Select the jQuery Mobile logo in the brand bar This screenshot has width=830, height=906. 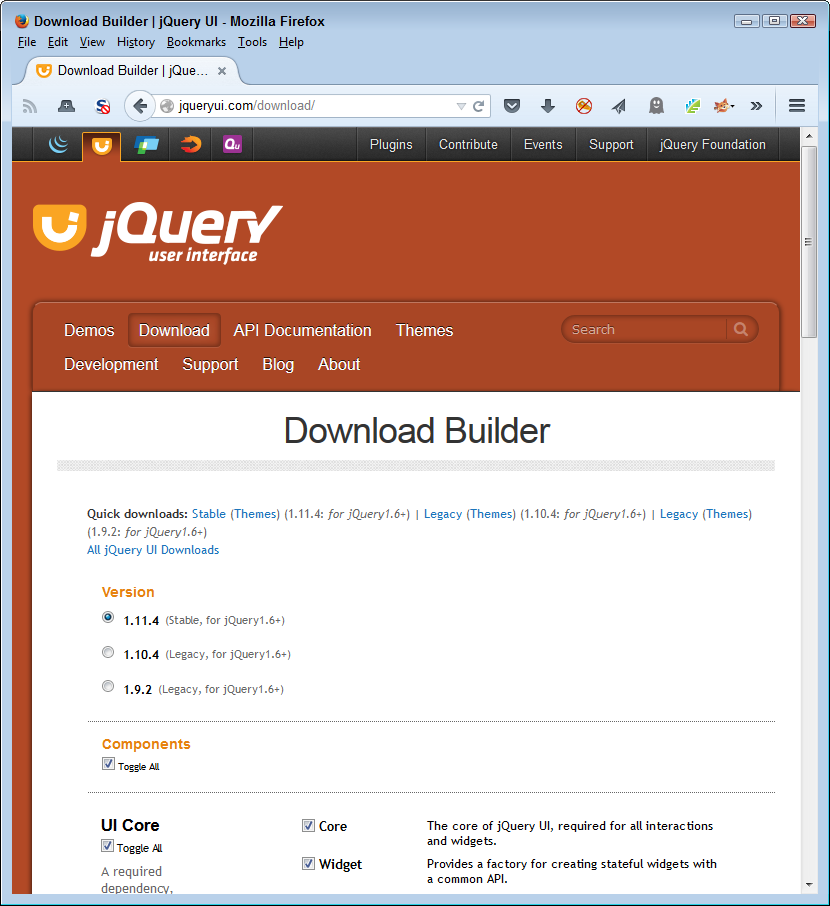144,144
